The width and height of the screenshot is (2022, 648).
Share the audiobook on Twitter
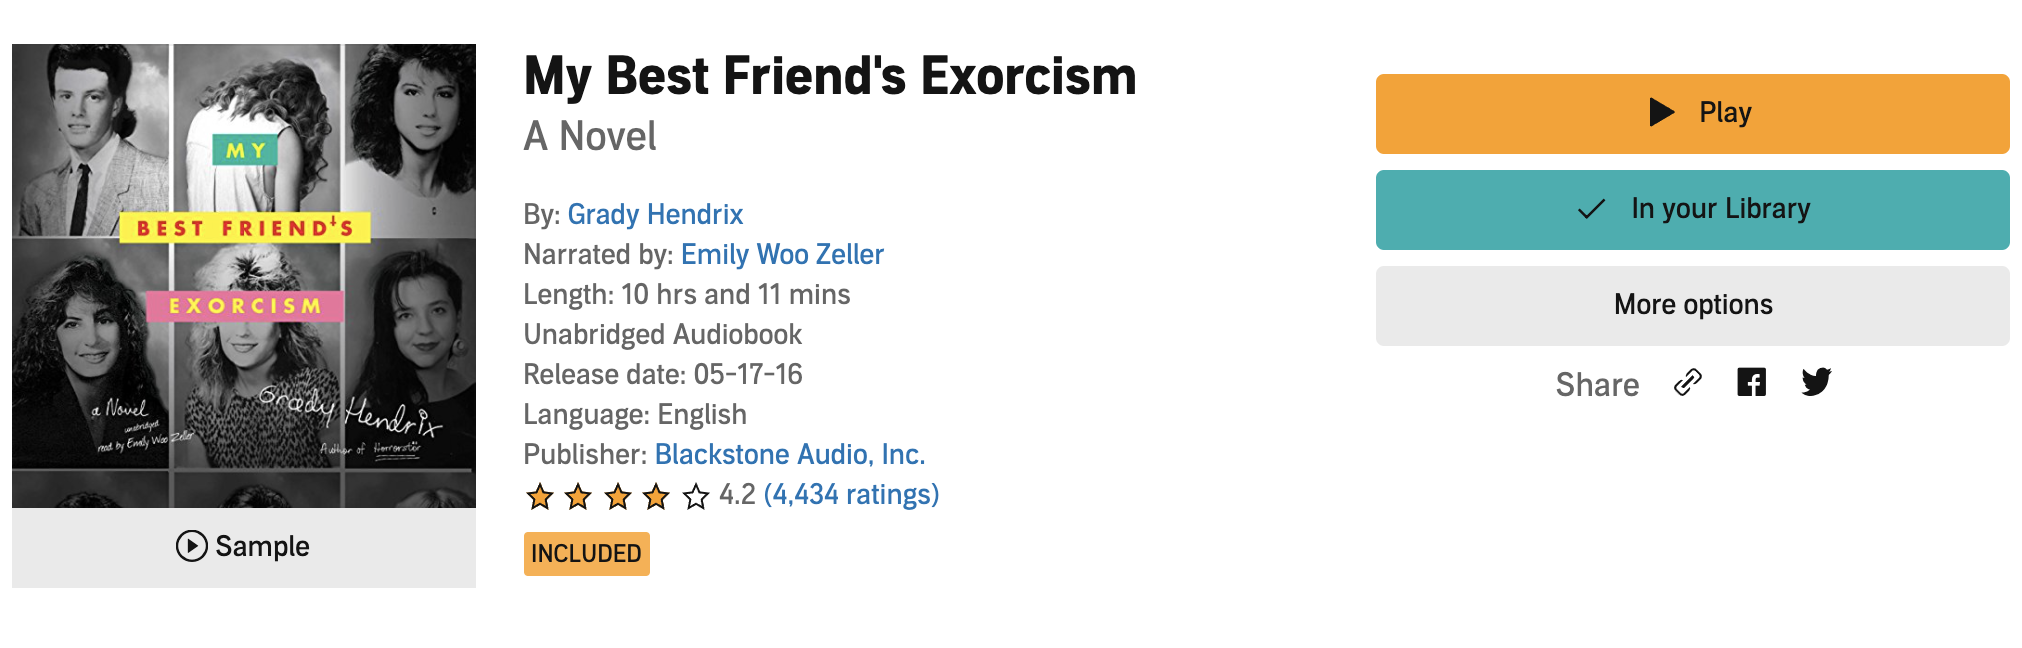[x=1816, y=383]
